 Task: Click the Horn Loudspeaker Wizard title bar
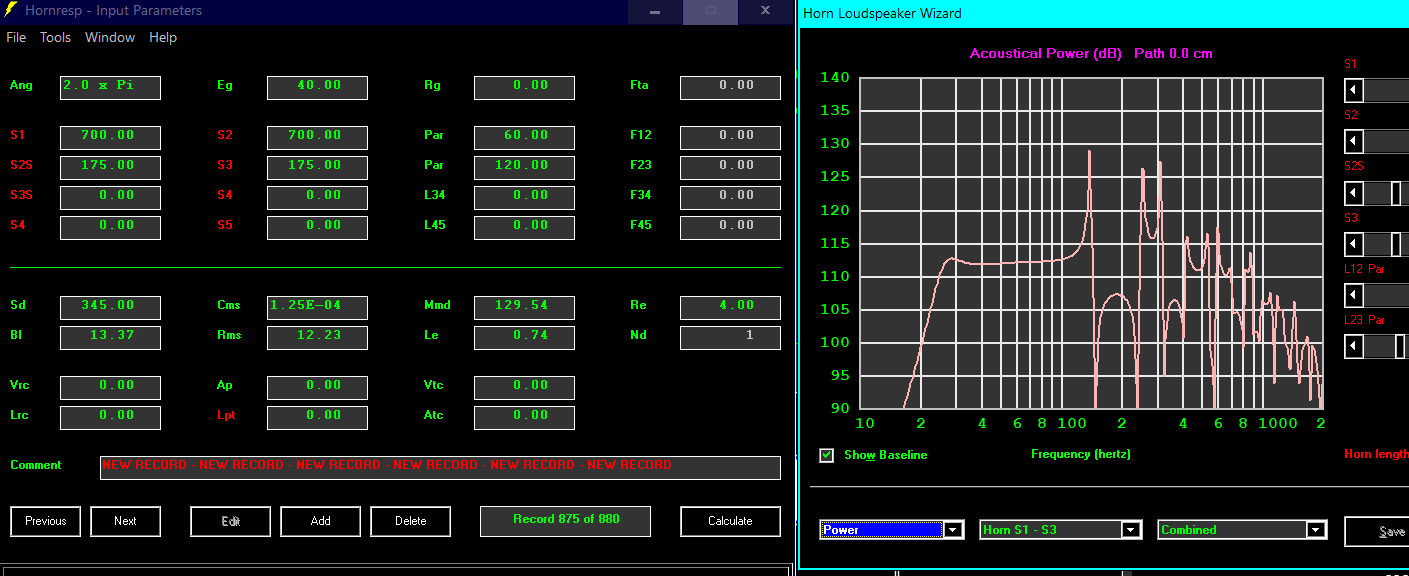[1104, 13]
